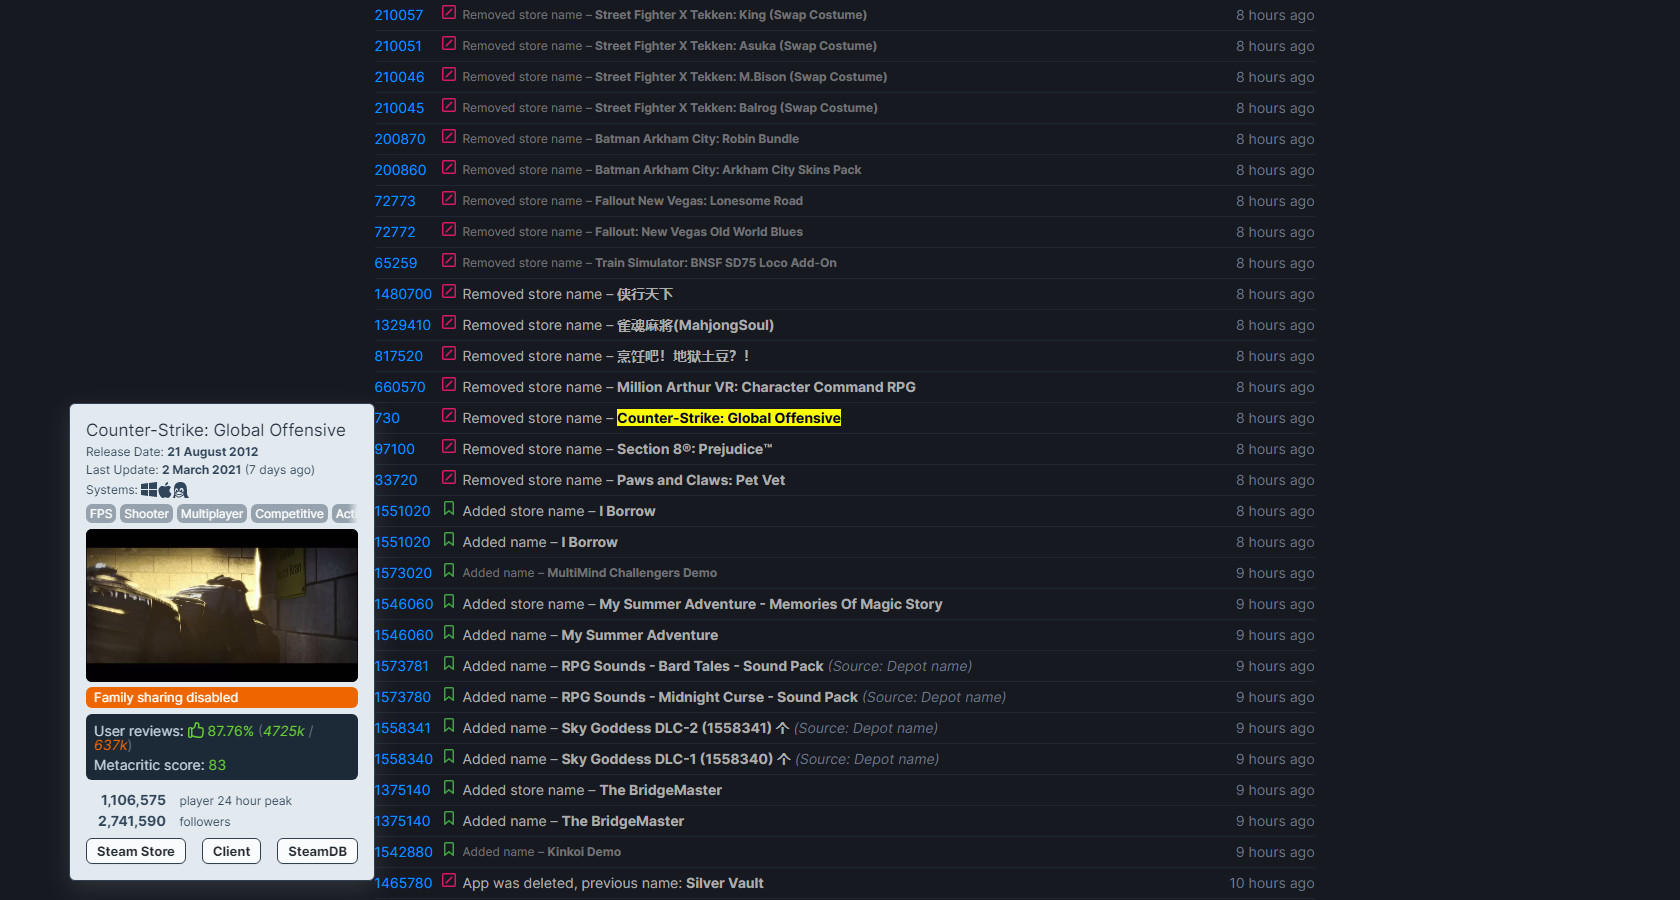This screenshot has width=1680, height=900.
Task: Open app ID 1329410 link
Action: click(x=402, y=325)
